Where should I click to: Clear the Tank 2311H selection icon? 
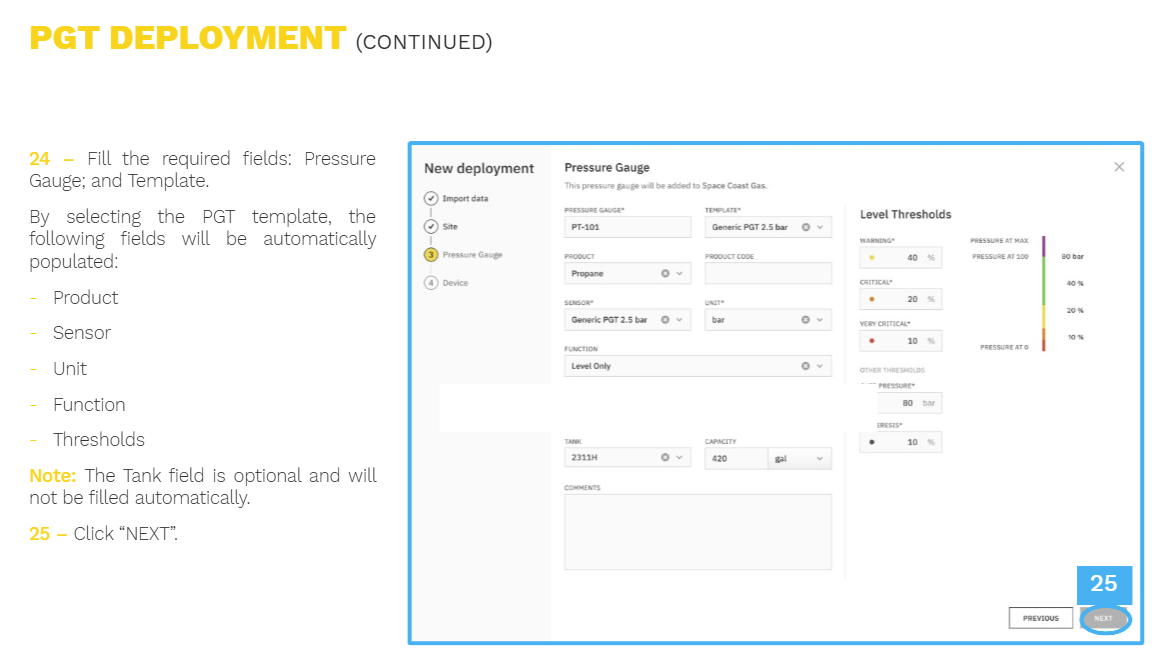click(665, 458)
